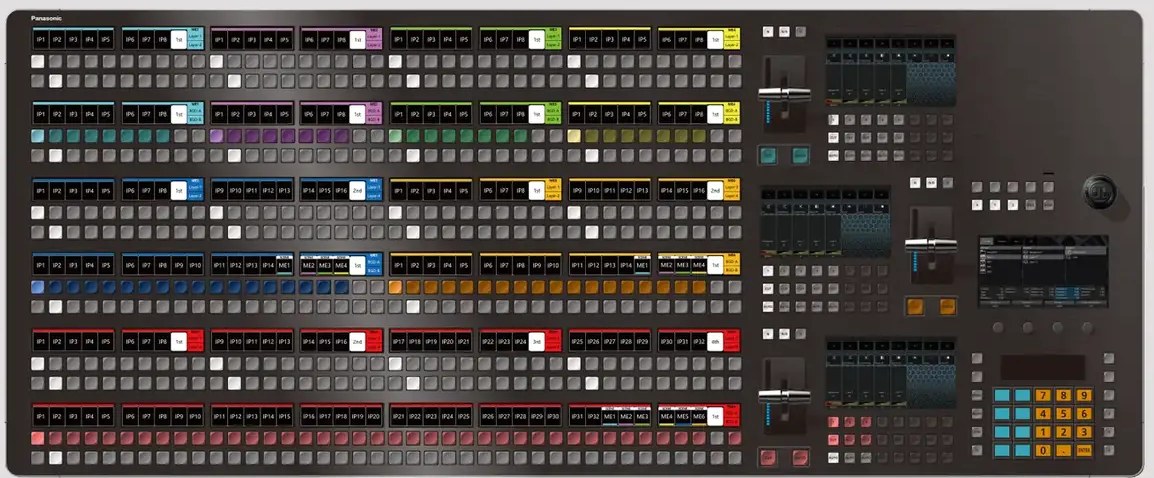This screenshot has width=1154, height=478.
Task: Tap the orange 1 key on the keypad
Action: coord(1043,432)
